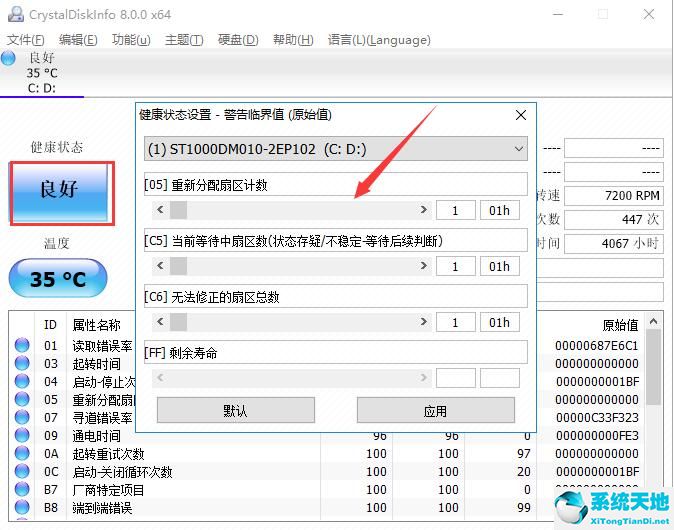Click status orb of 09 通电时间 row
The height and width of the screenshot is (530, 674).
pos(22,435)
